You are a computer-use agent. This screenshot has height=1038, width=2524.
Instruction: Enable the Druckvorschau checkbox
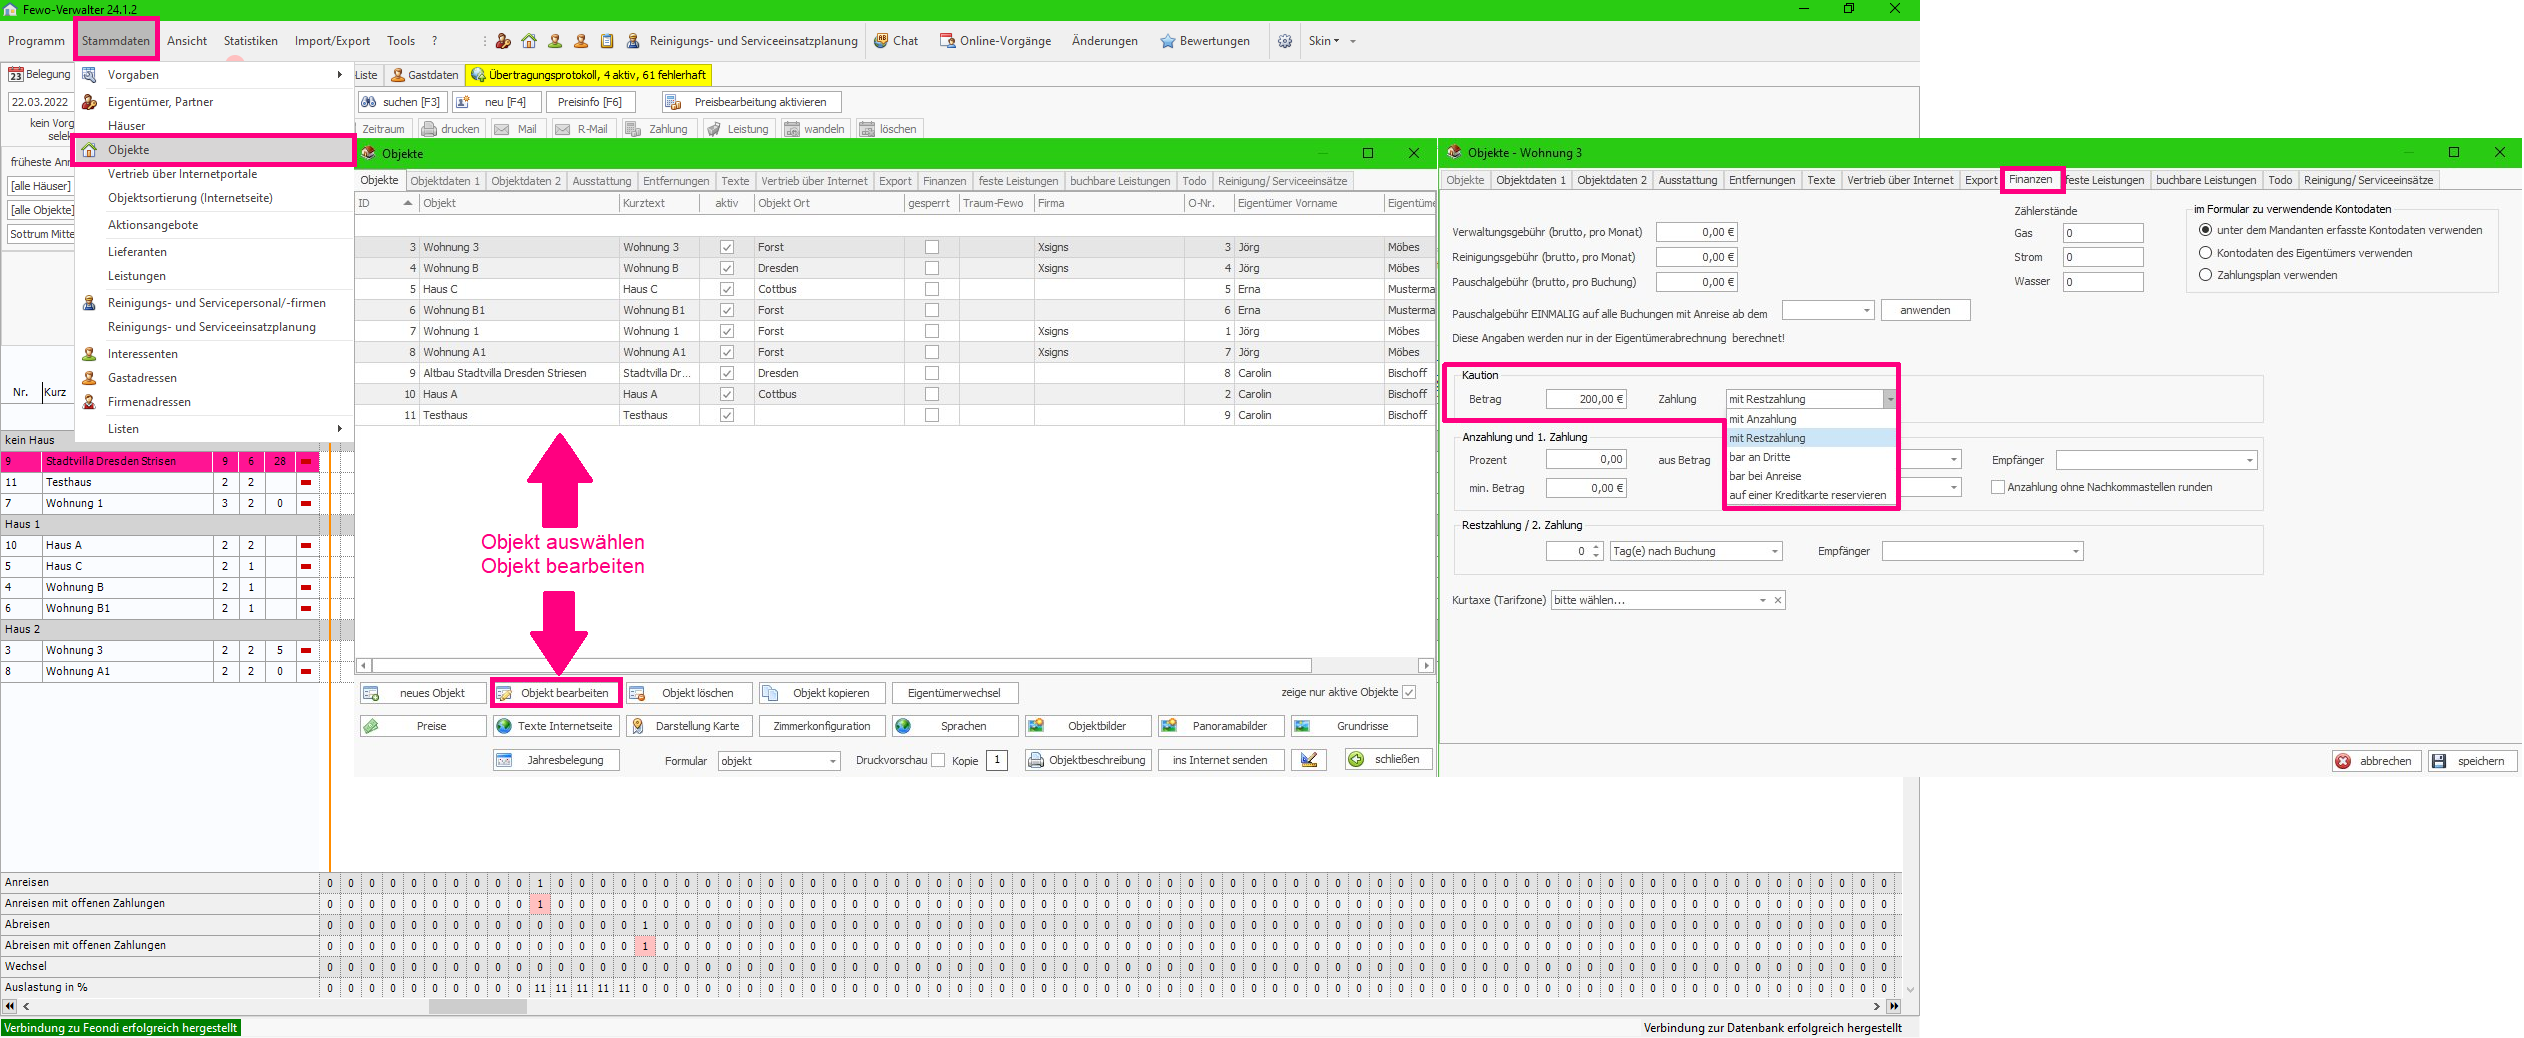(x=938, y=760)
